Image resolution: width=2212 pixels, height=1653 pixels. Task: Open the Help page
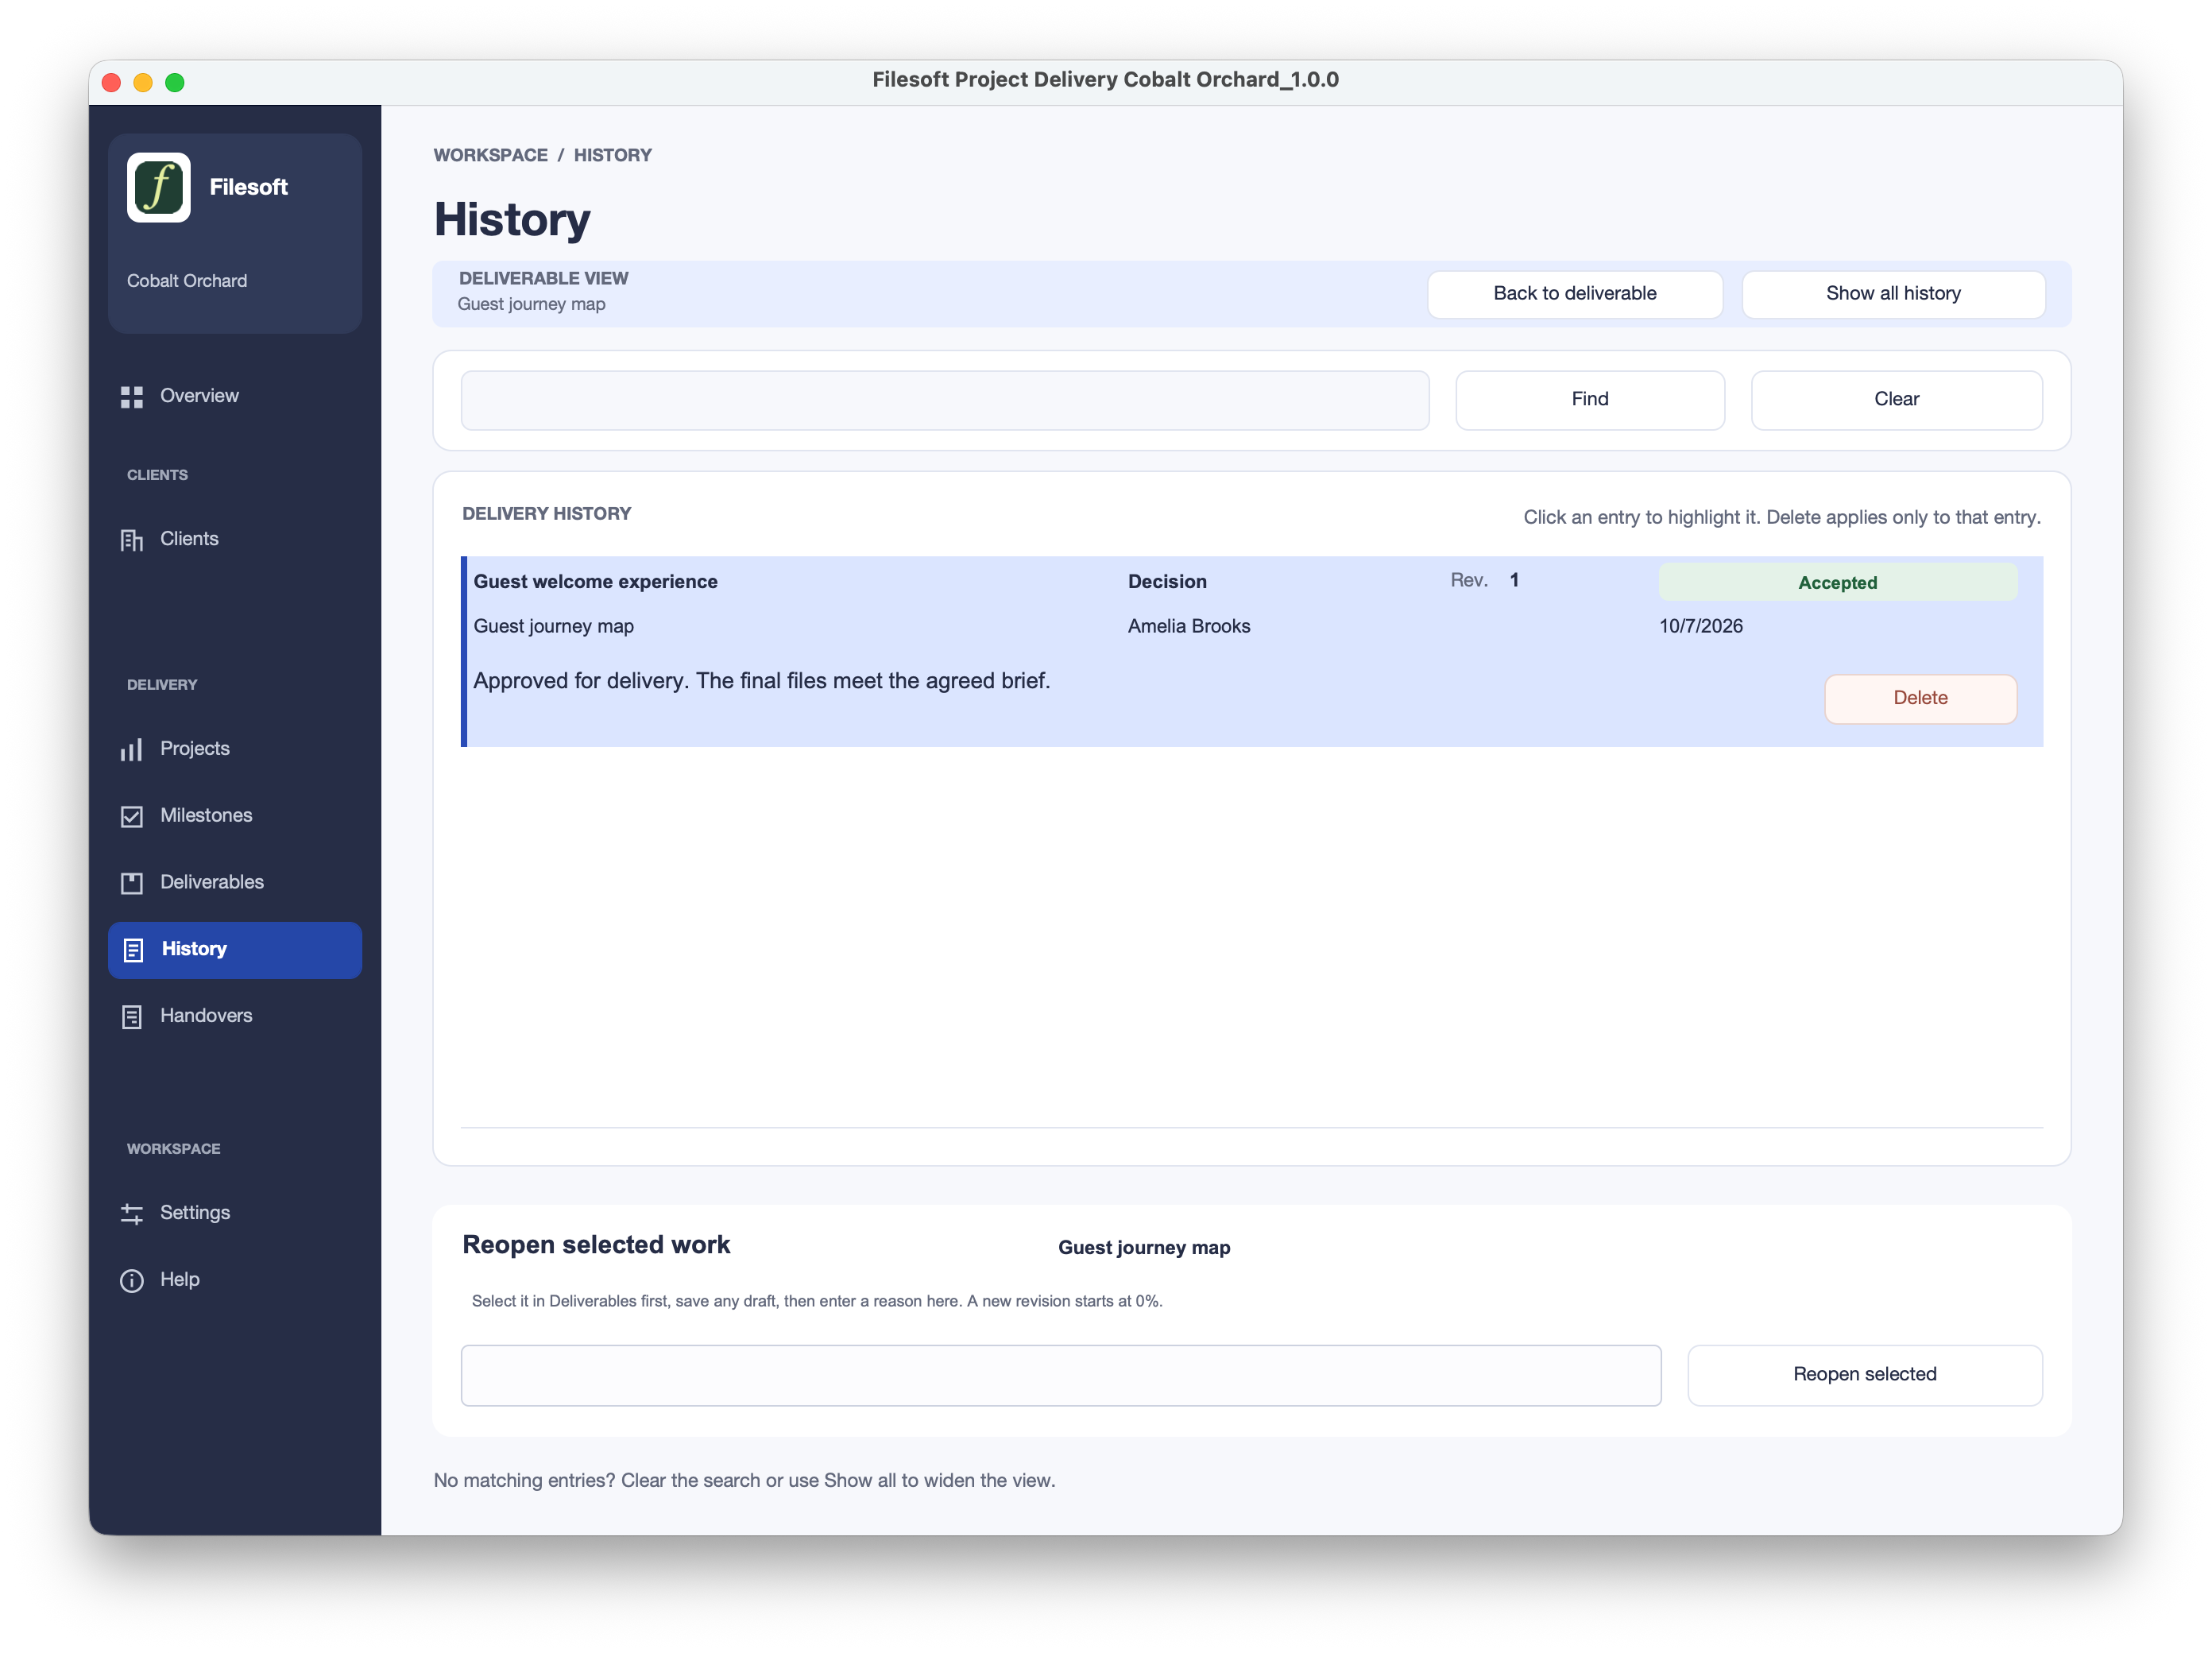coord(235,1280)
